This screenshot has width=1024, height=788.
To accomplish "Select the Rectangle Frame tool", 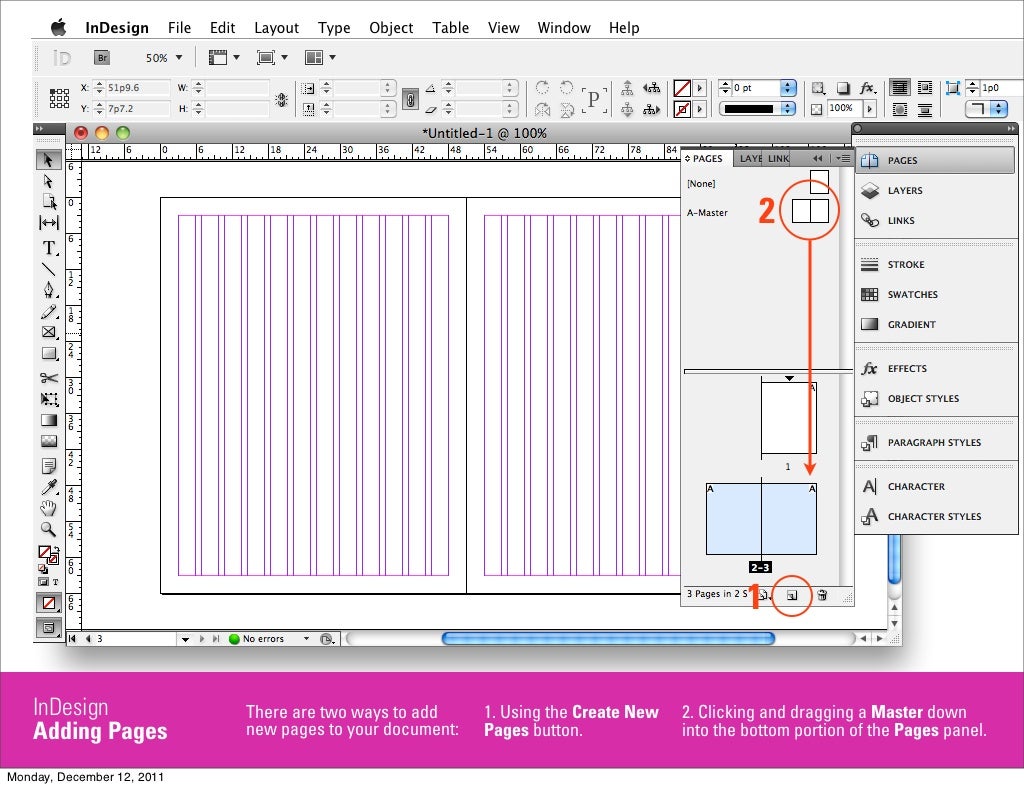I will pyautogui.click(x=48, y=332).
